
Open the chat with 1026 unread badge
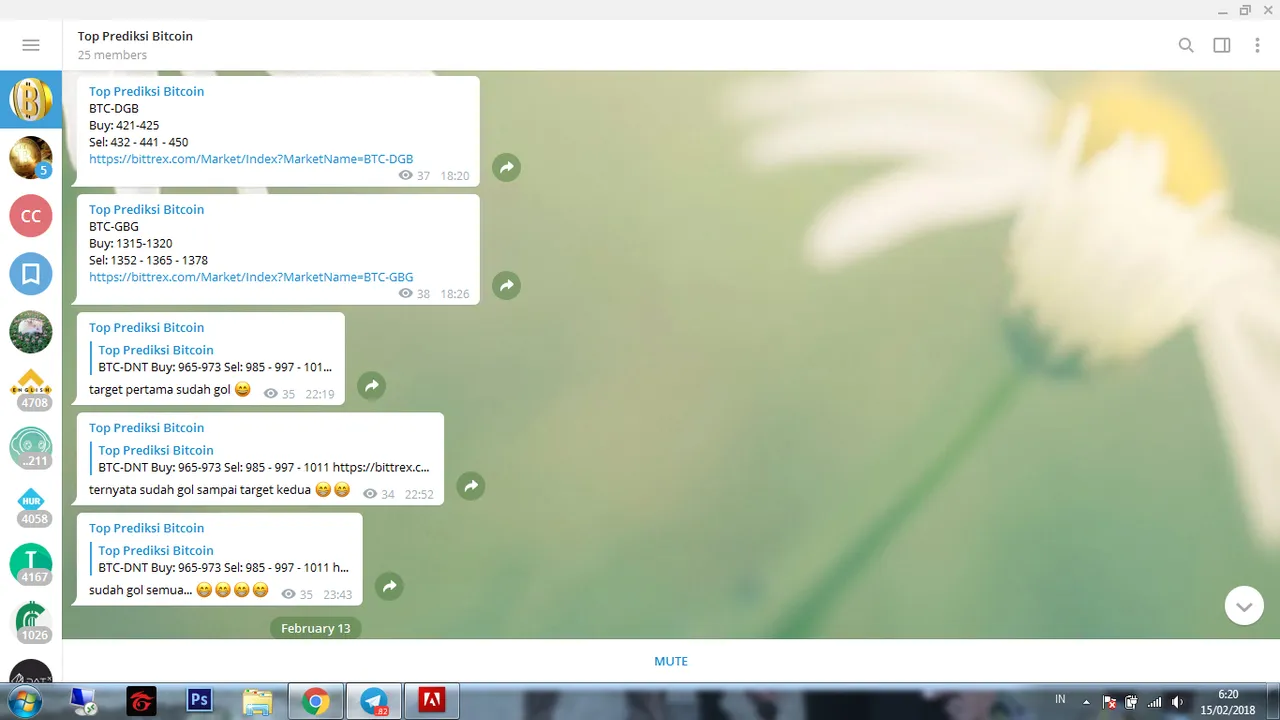31,622
